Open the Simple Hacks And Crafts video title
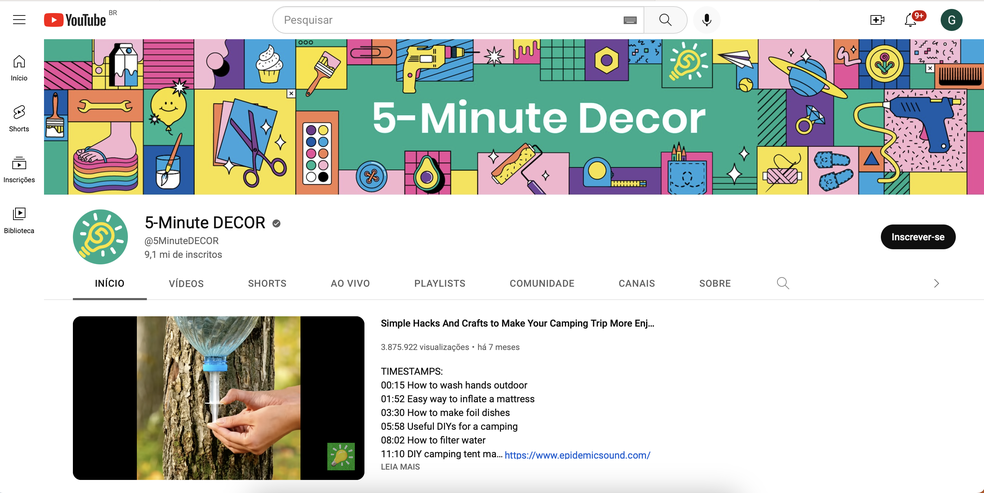 pyautogui.click(x=518, y=324)
